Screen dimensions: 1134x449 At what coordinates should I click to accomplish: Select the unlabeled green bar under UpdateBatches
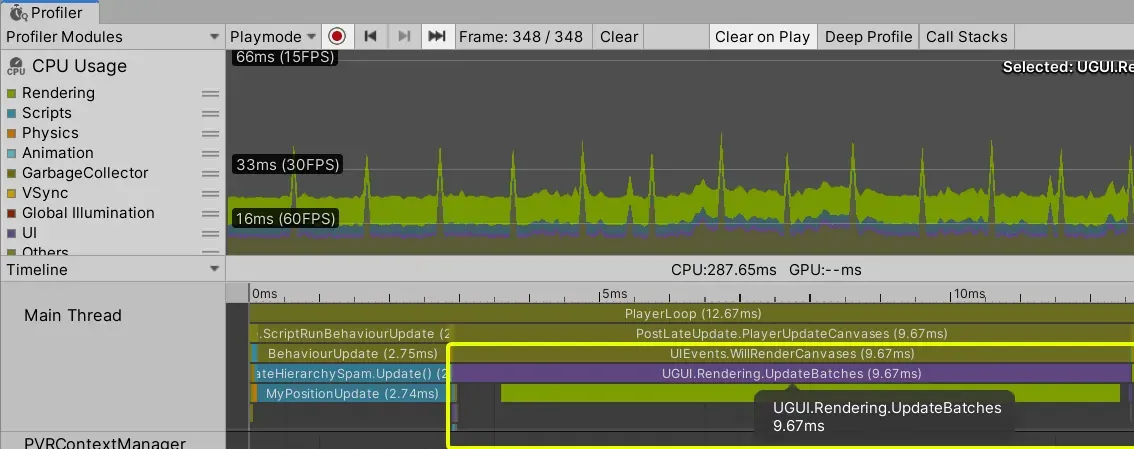810,393
